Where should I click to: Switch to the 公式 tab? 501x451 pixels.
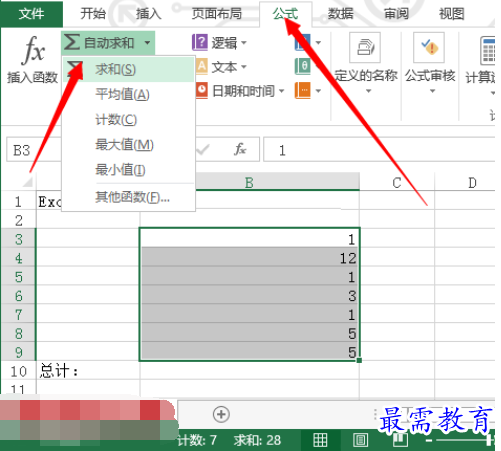tap(285, 14)
